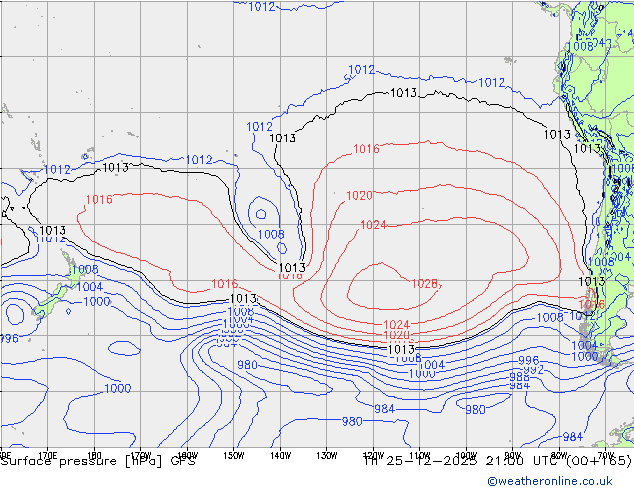Click the 1008 label off southern Chile near 80W
Image resolution: width=634 pixels, height=490 pixels.
coord(549,318)
